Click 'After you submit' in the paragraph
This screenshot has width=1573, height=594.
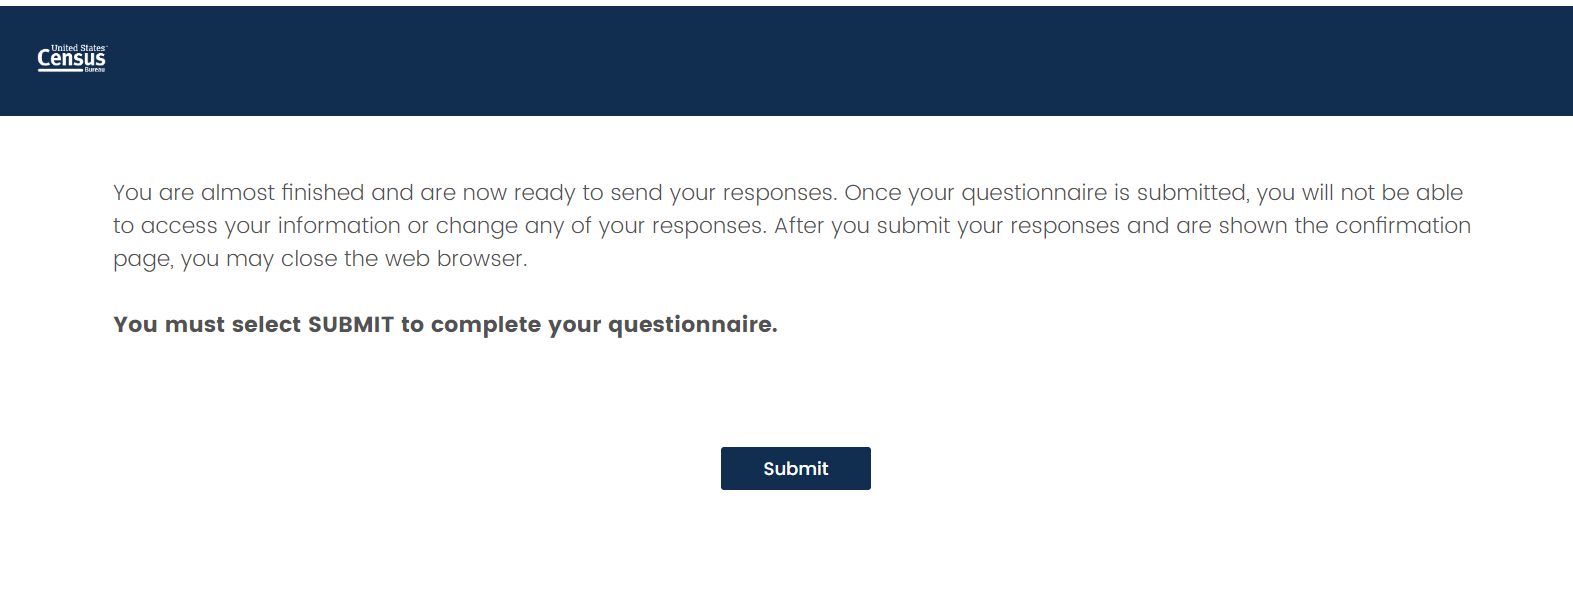(861, 226)
